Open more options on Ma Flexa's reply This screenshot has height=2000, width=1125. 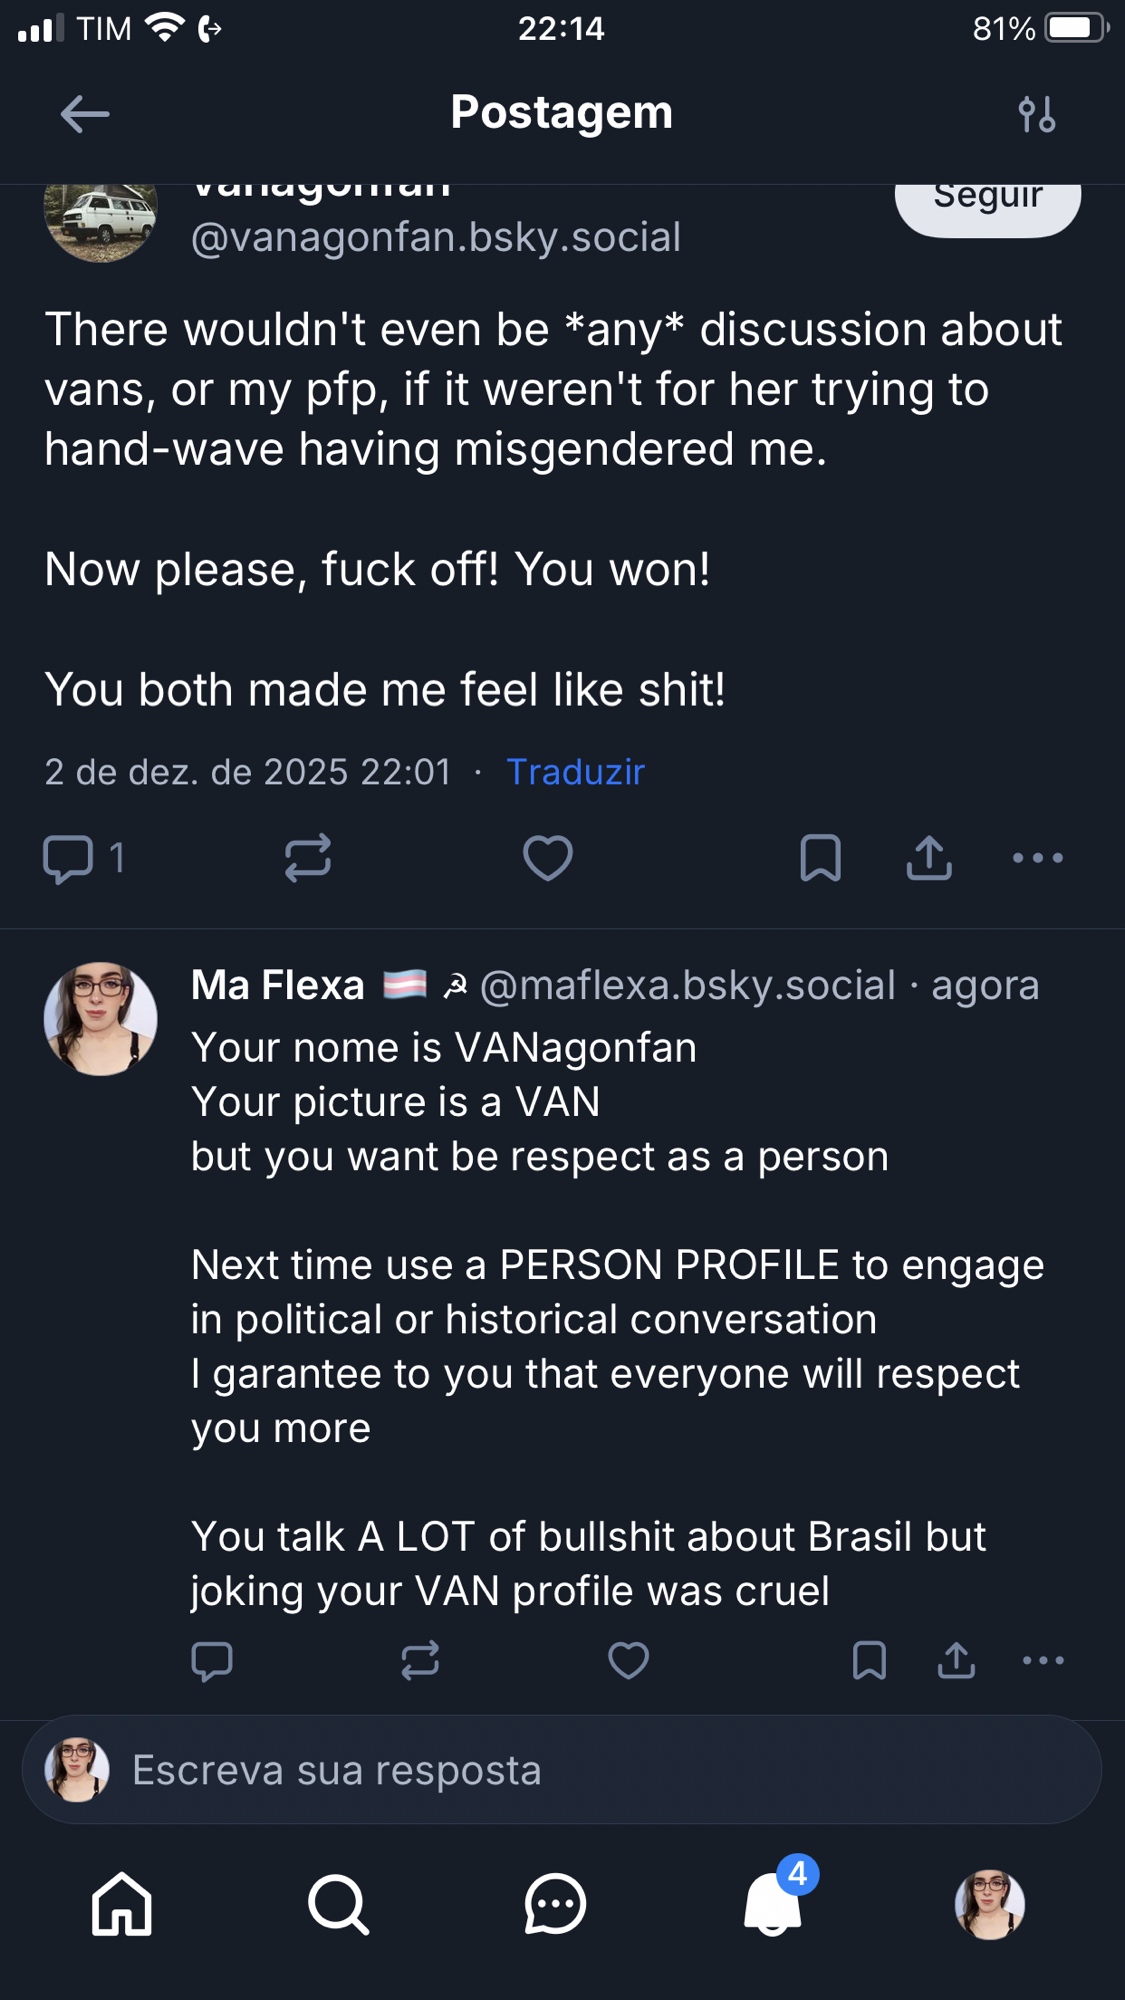coord(1043,1661)
